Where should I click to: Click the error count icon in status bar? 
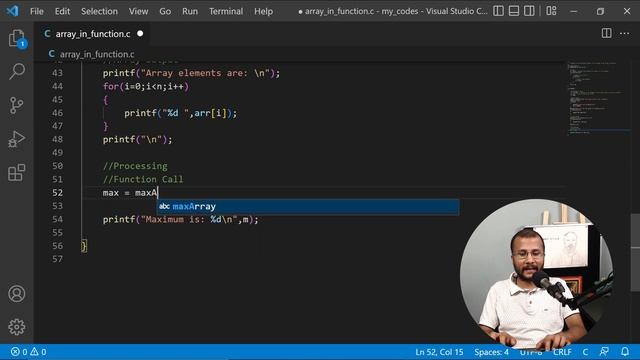[x=15, y=351]
